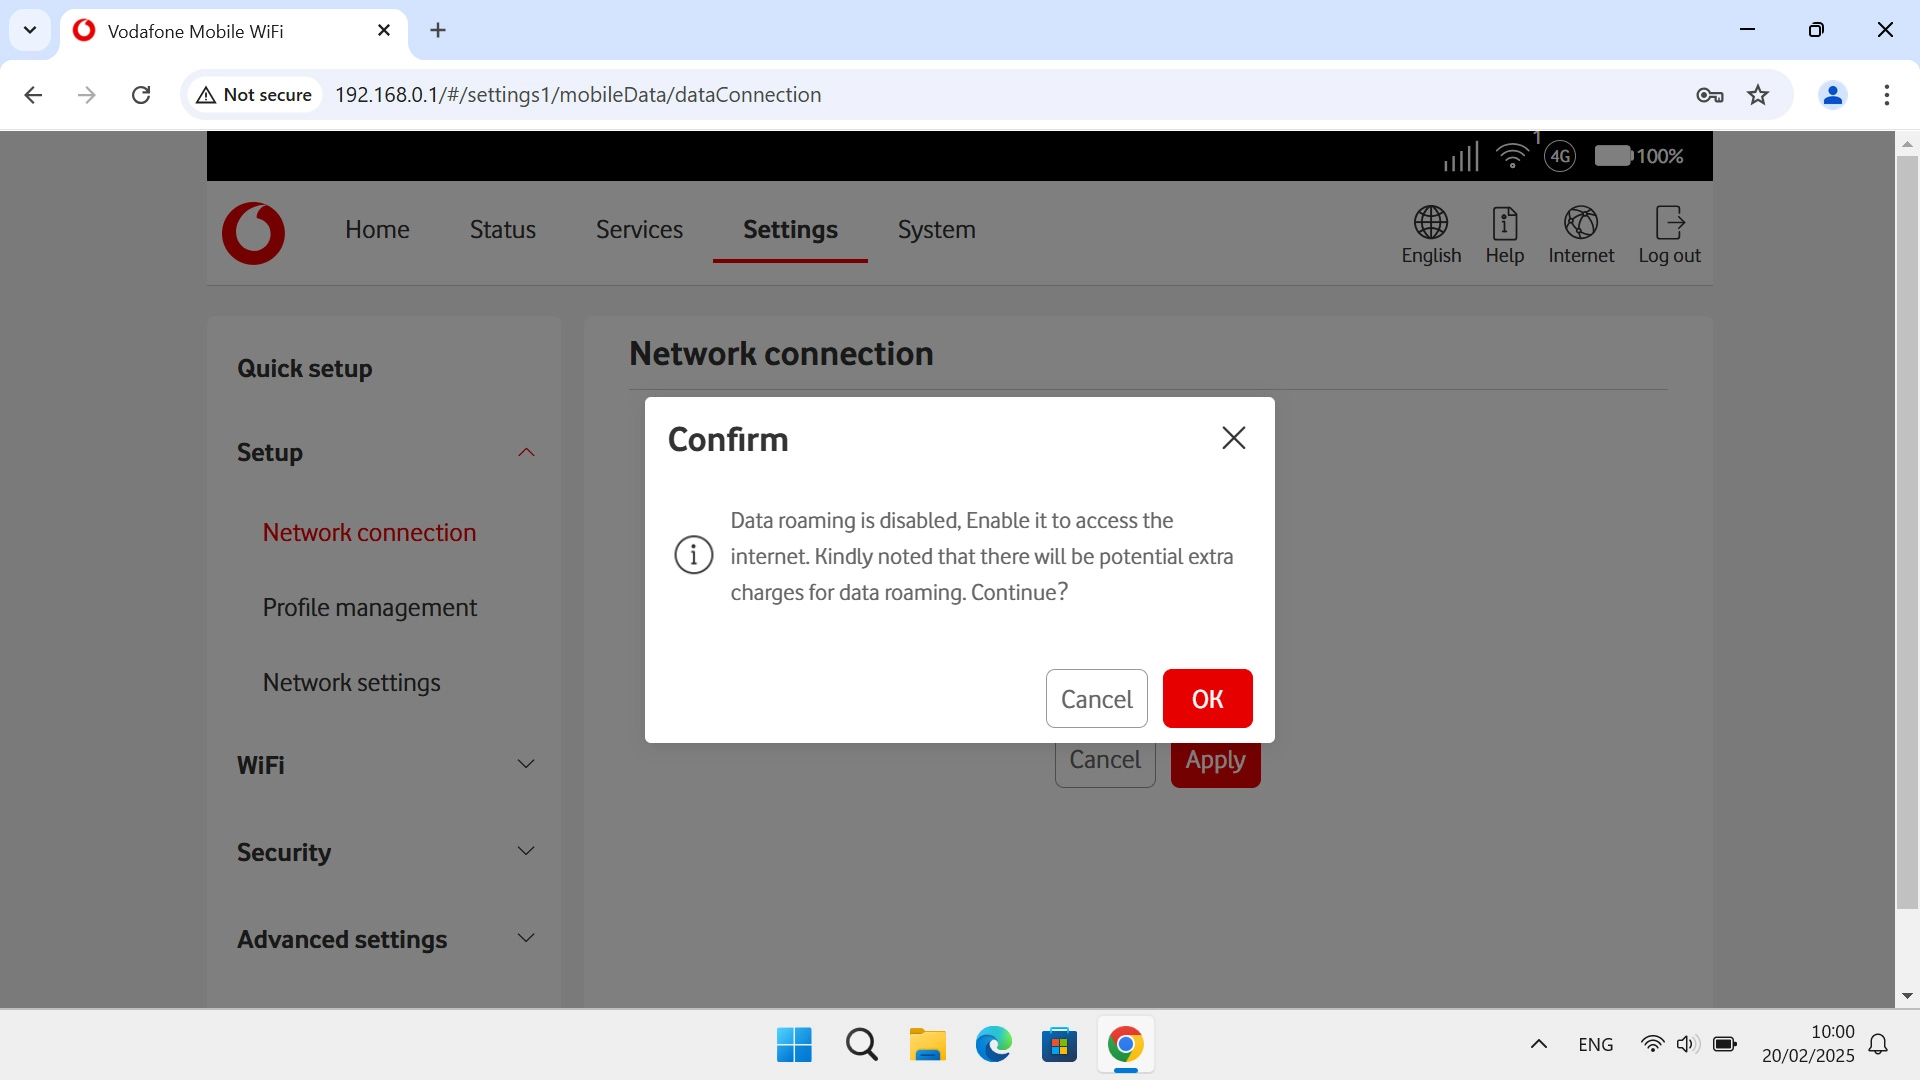Close the Confirm dialog with the X
1920x1080 pixels.
pyautogui.click(x=1233, y=438)
